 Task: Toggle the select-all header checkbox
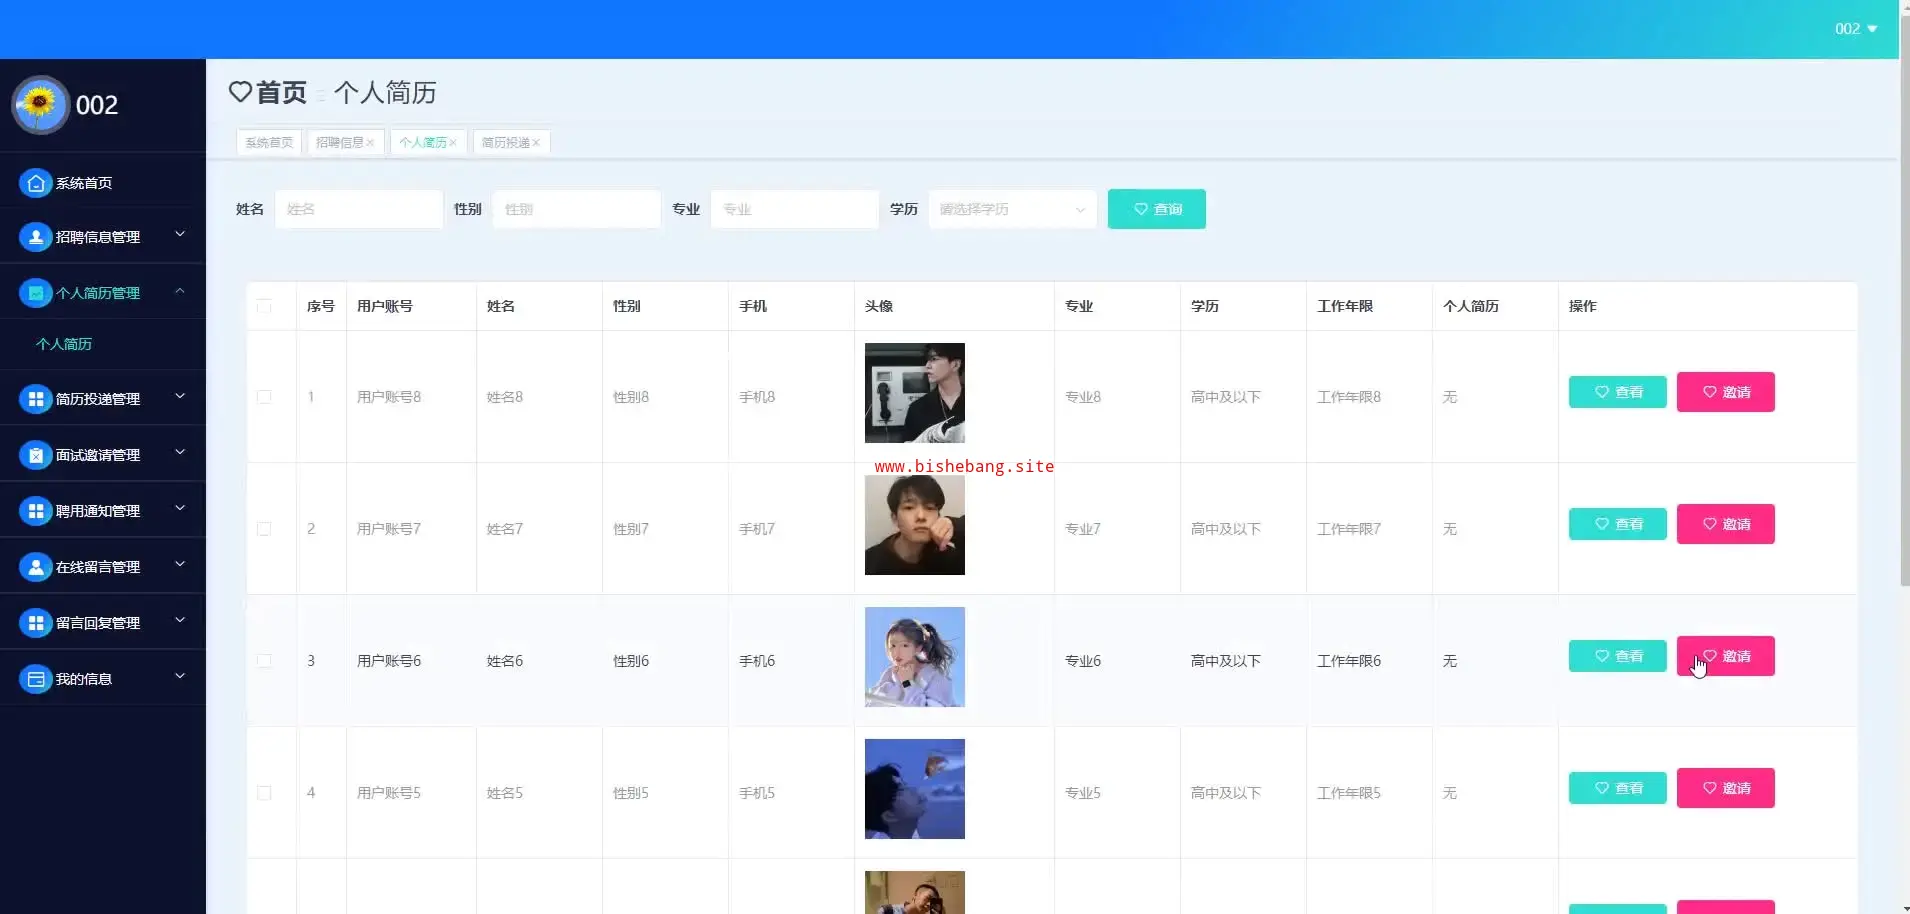(x=264, y=306)
